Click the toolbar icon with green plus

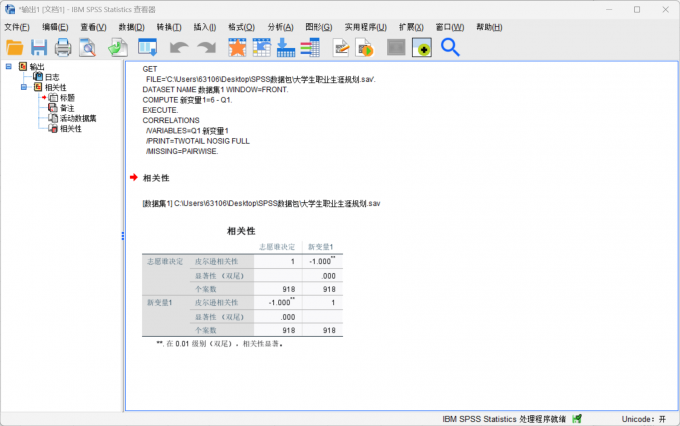point(422,47)
